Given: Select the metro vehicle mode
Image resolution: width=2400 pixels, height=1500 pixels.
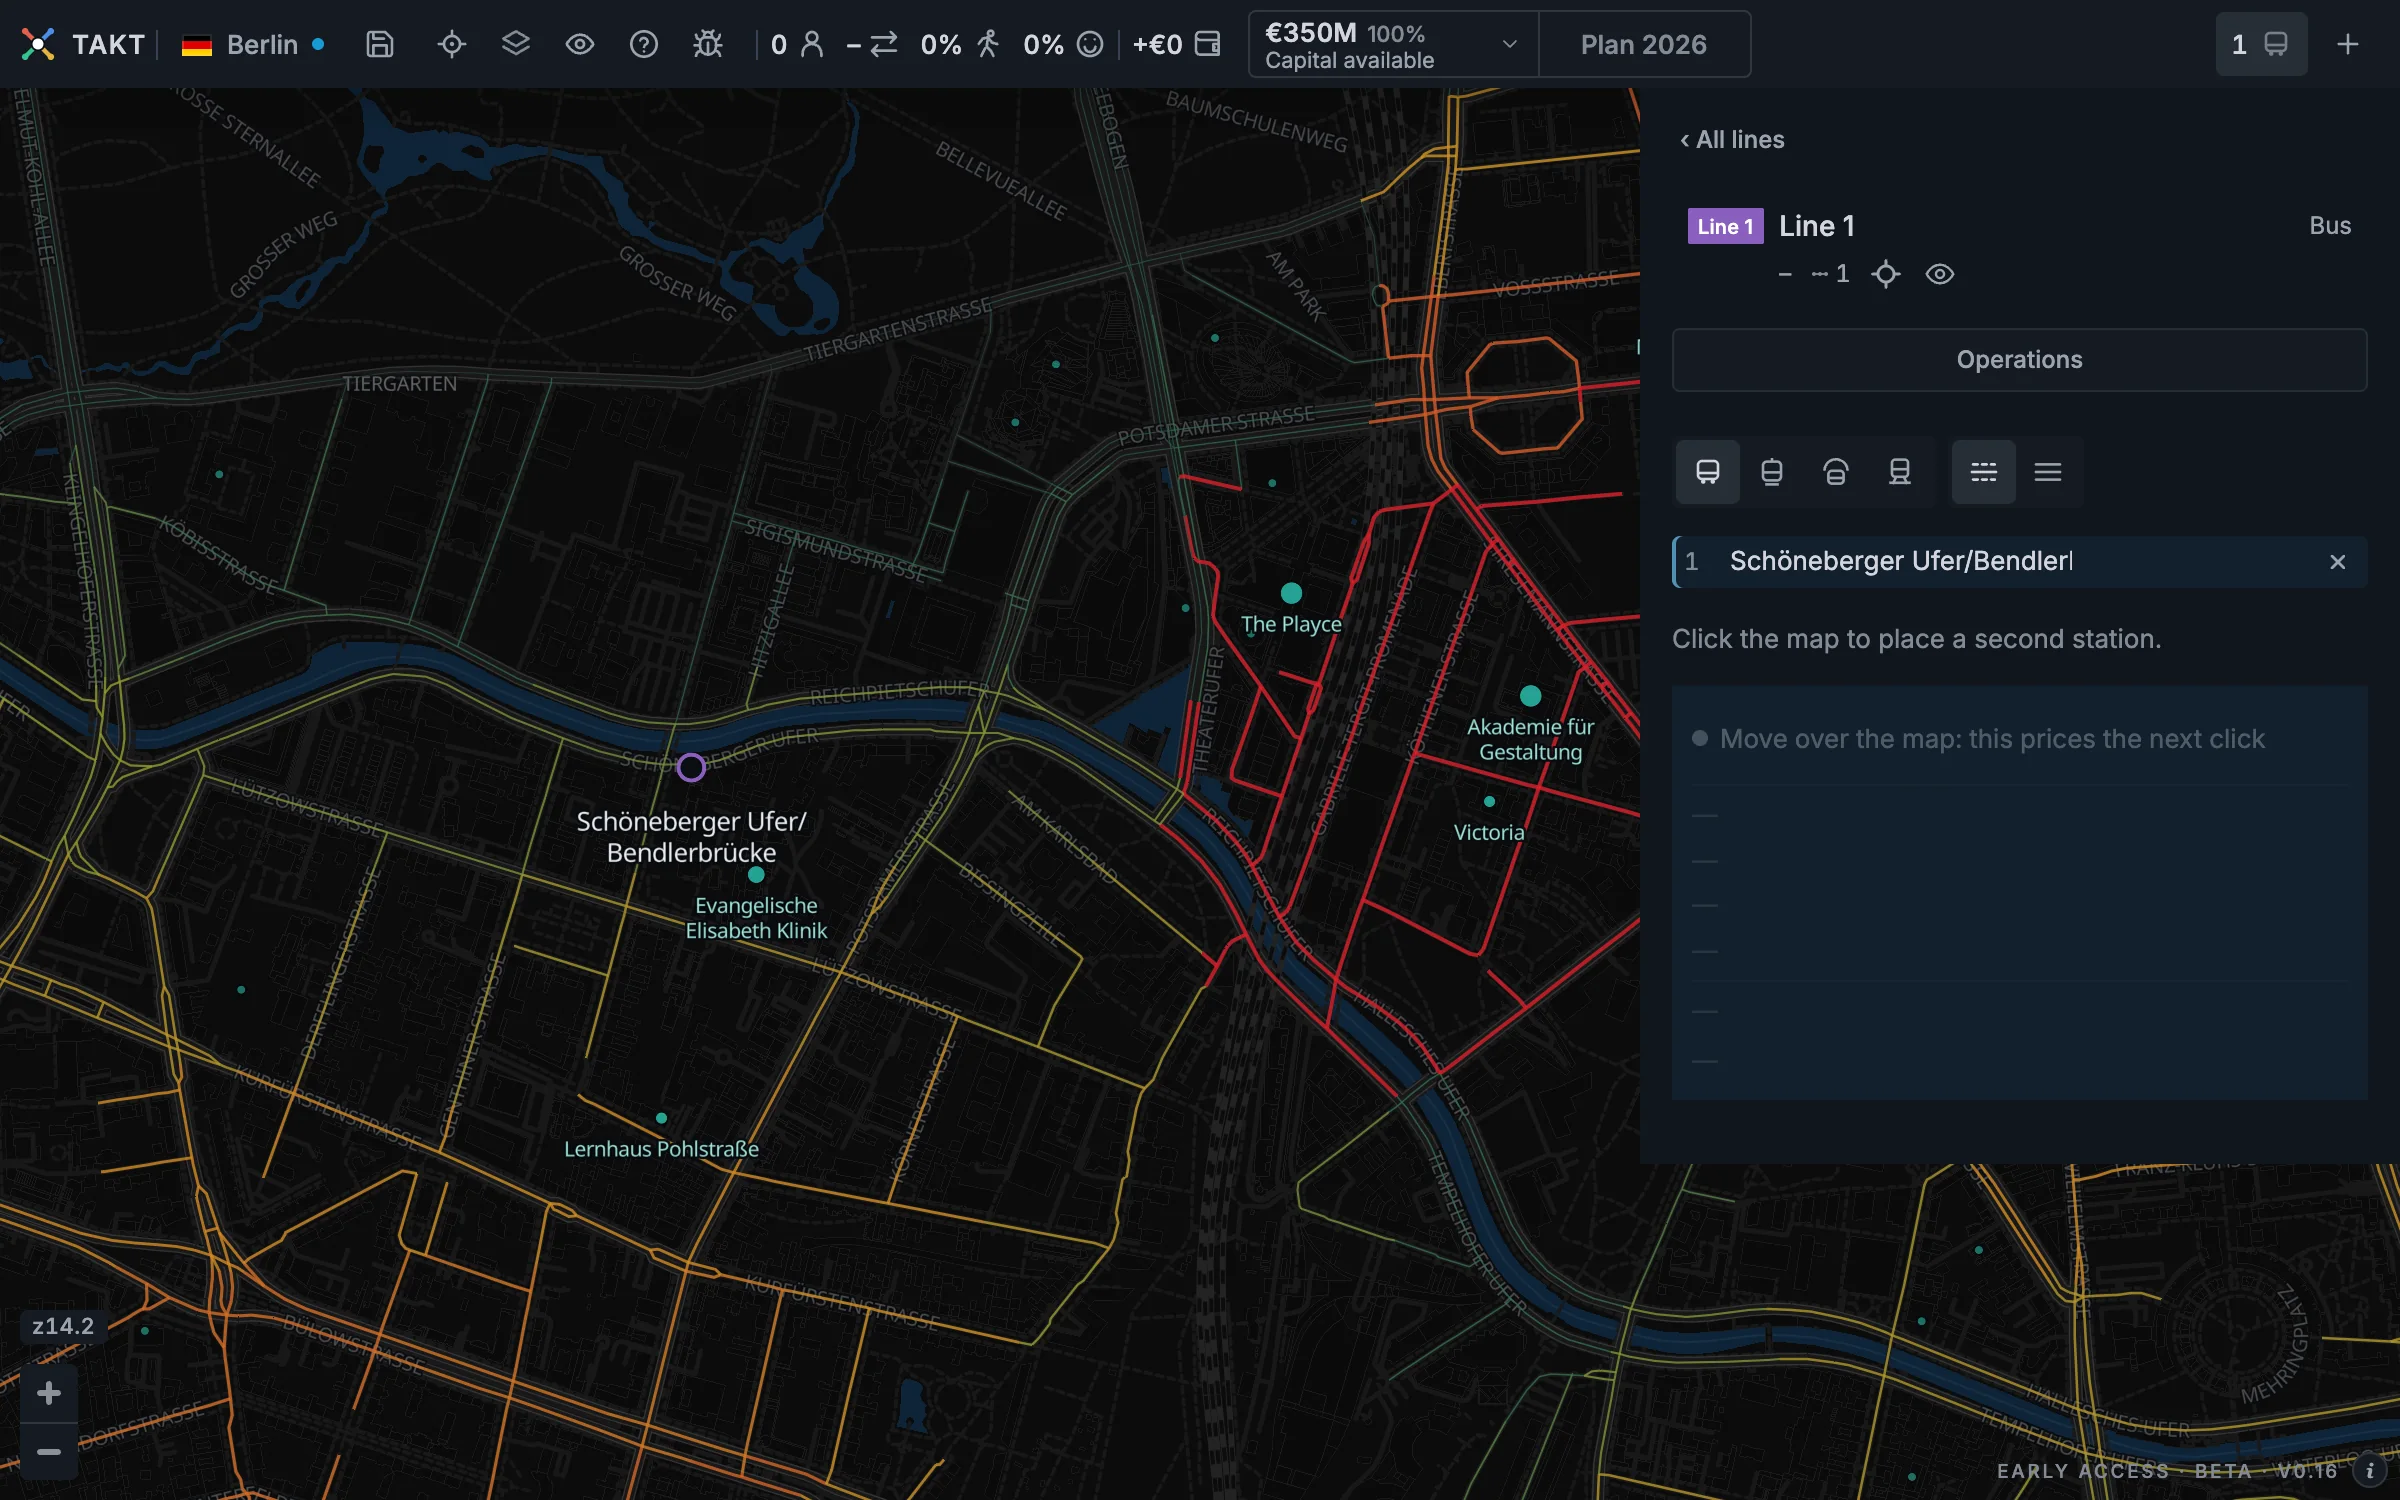Looking at the screenshot, I should click(x=1836, y=472).
